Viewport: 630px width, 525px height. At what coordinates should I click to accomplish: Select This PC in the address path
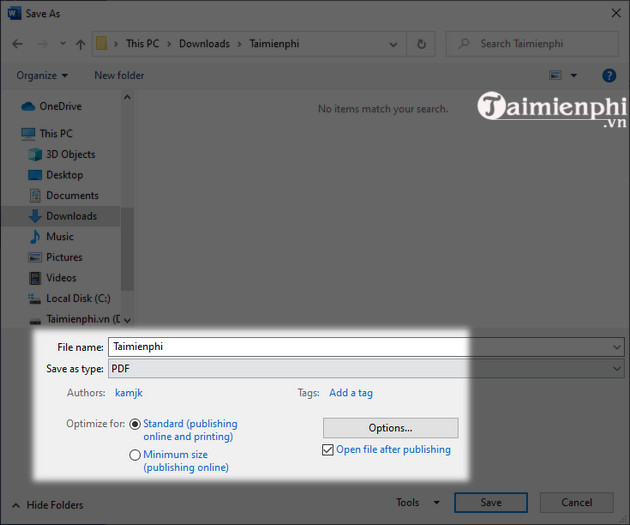(x=143, y=43)
